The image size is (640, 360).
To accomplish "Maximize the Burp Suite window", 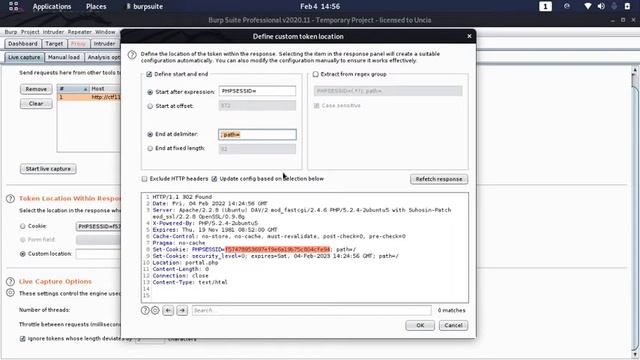I will [623, 20].
